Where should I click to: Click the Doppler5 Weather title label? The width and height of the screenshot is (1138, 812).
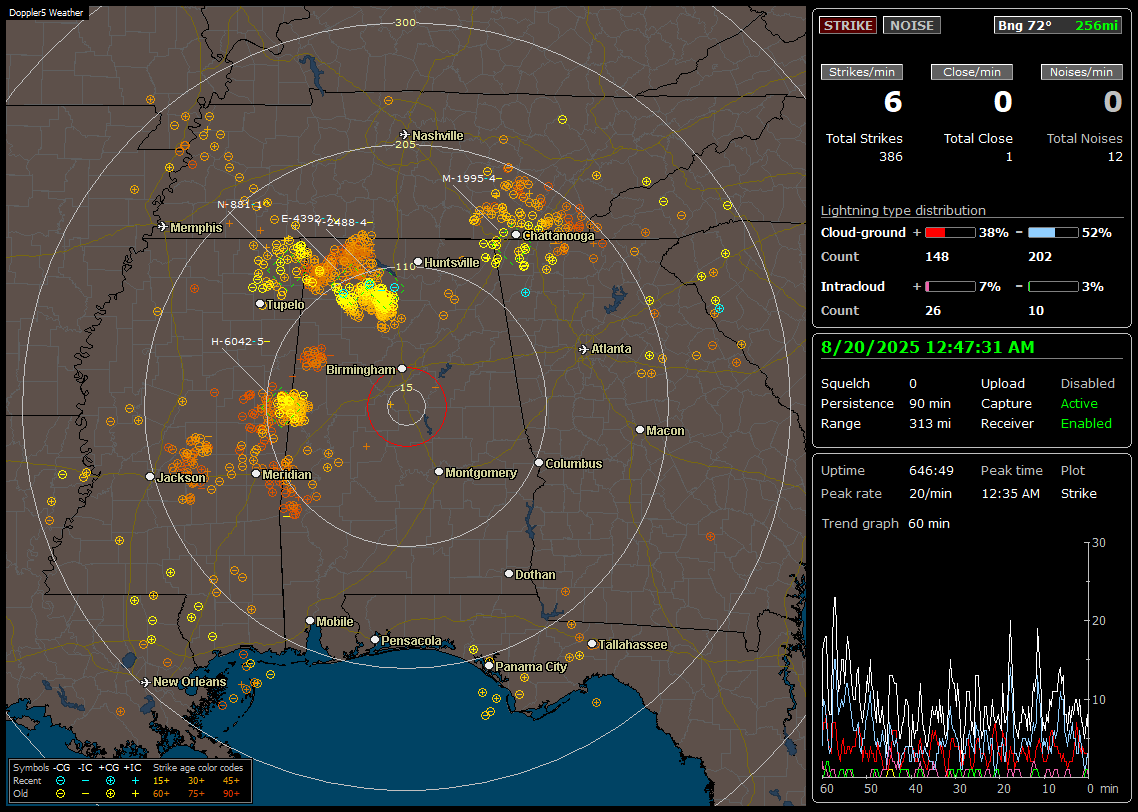point(46,12)
